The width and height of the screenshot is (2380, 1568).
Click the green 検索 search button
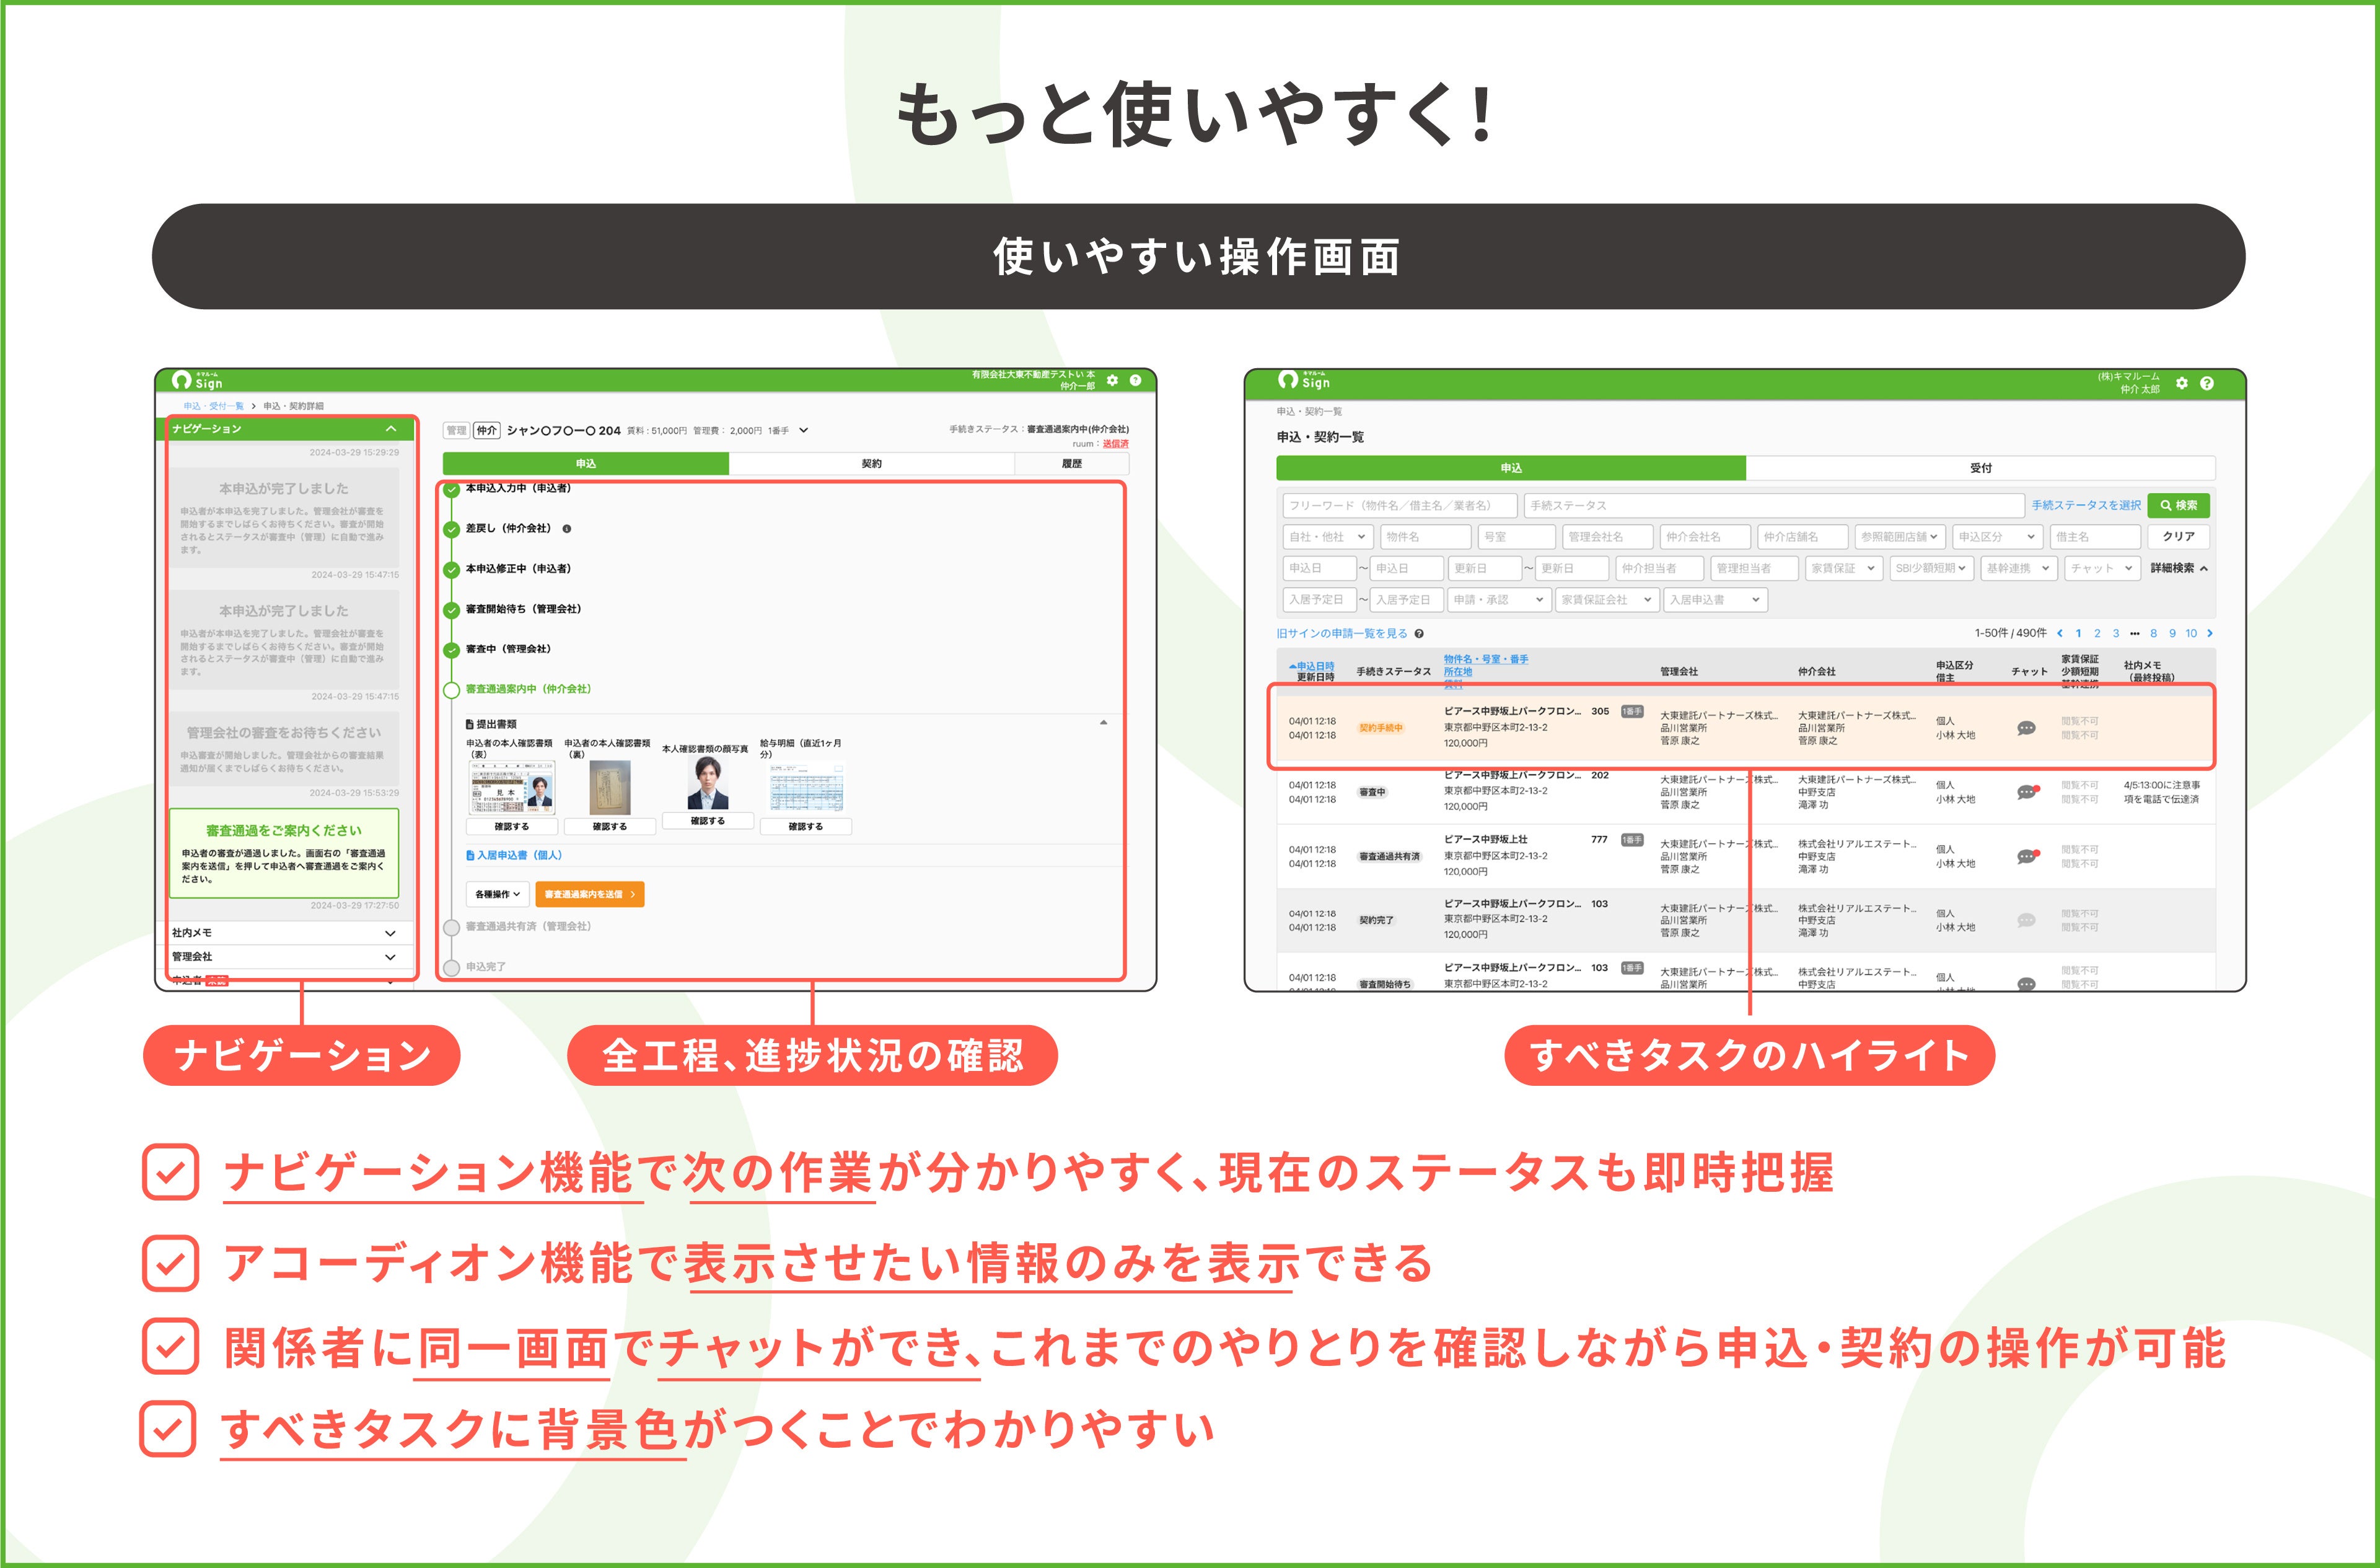coord(2178,505)
